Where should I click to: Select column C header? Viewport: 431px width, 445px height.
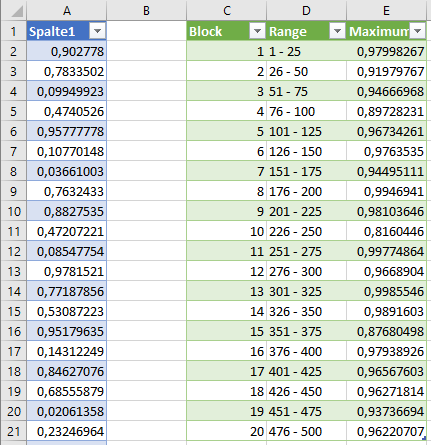pyautogui.click(x=227, y=10)
